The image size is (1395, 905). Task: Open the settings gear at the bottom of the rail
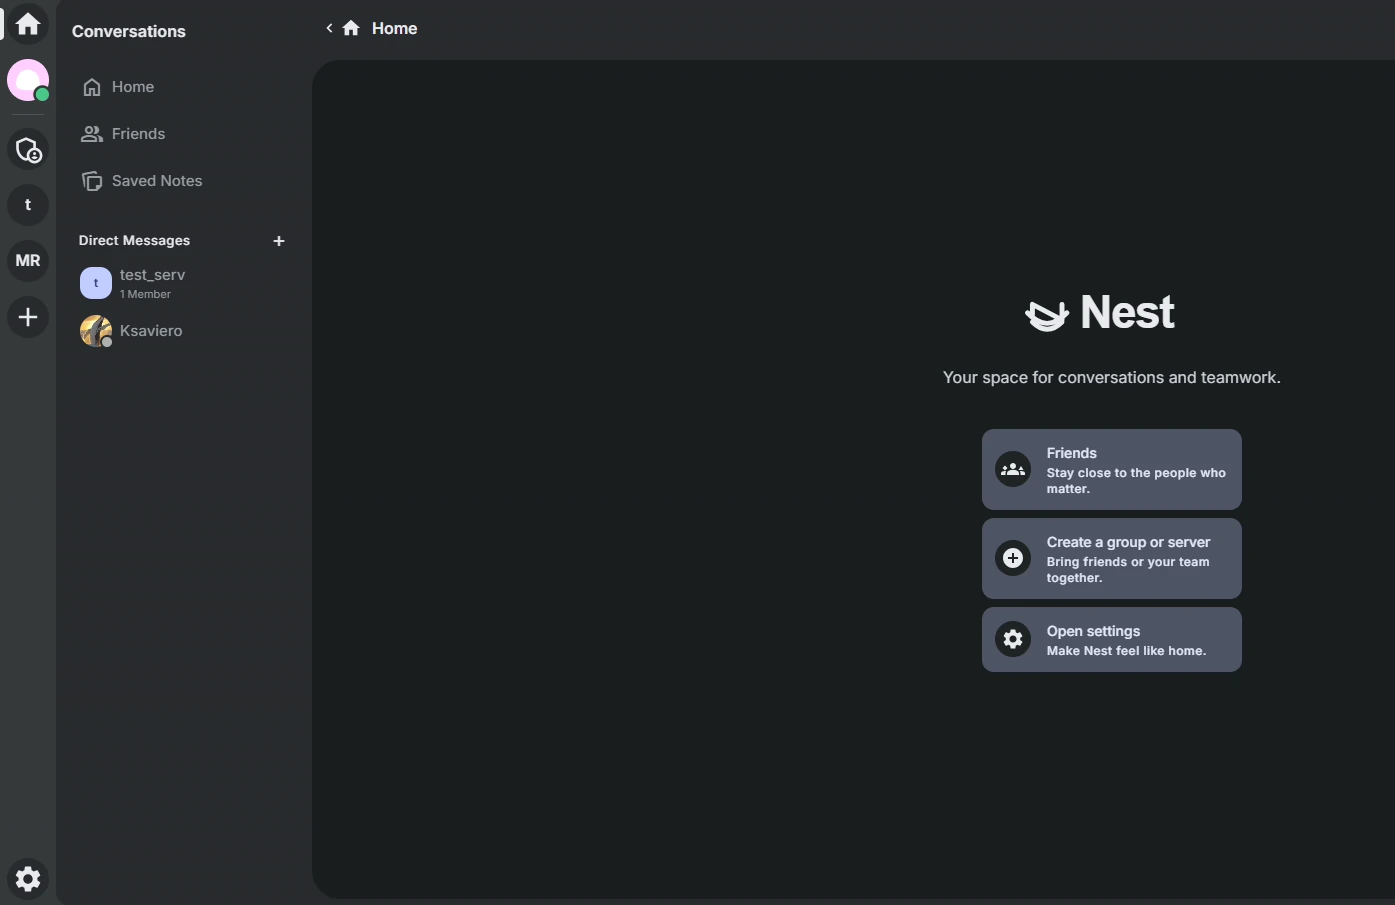28,878
